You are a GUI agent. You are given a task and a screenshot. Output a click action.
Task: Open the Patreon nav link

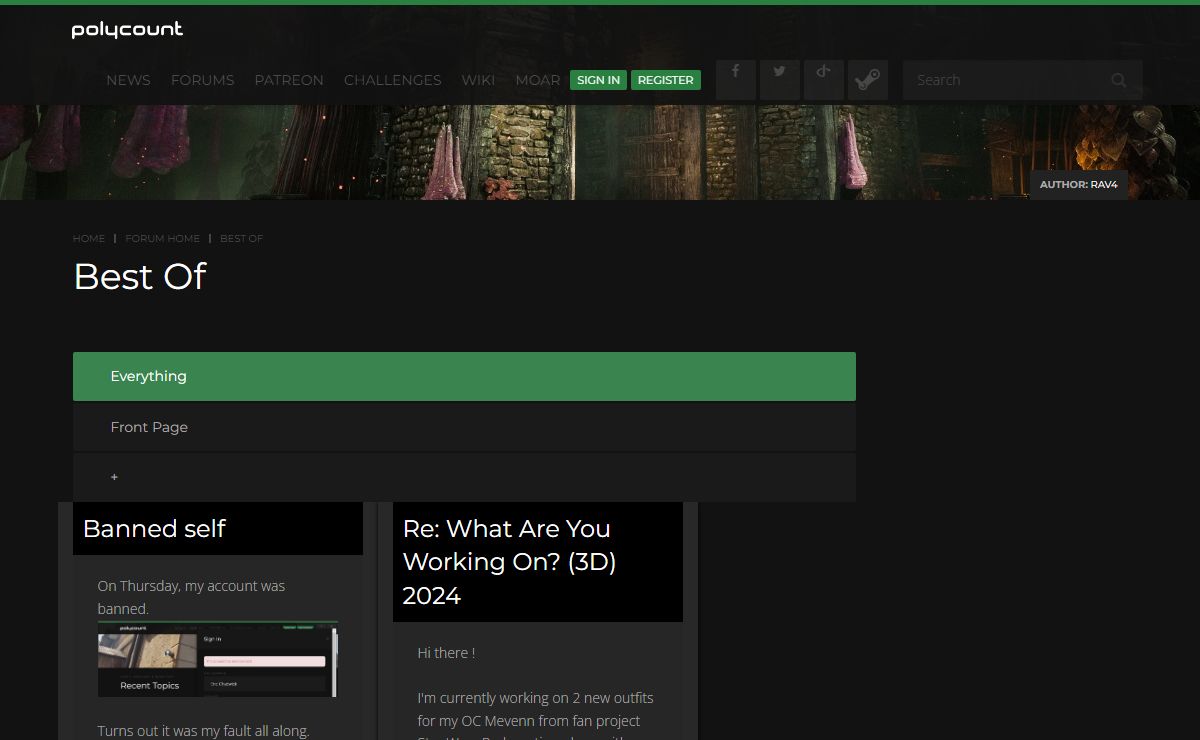click(289, 80)
